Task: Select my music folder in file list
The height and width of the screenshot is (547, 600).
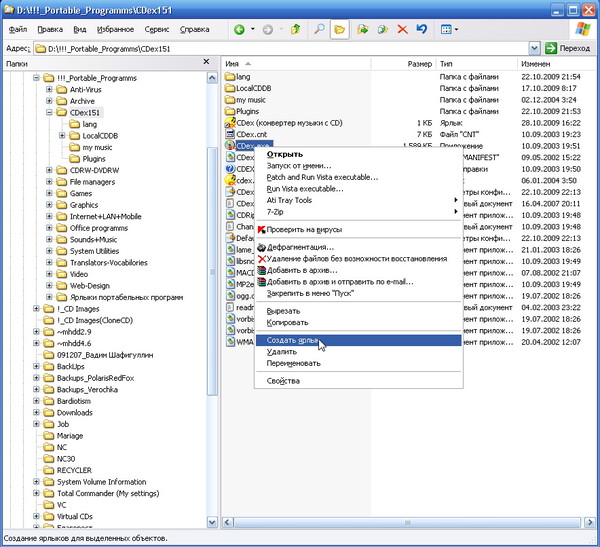Action: click(x=251, y=100)
